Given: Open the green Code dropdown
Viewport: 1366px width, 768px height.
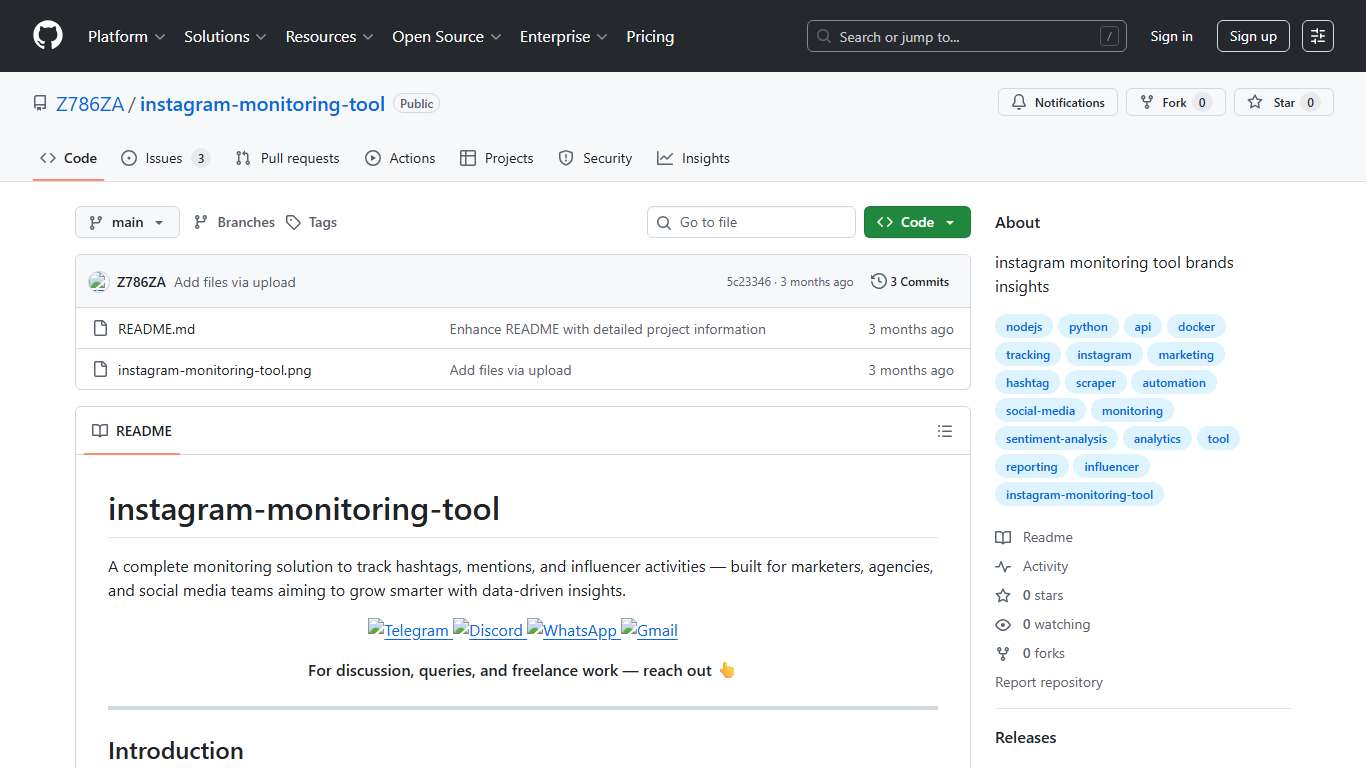Looking at the screenshot, I should (x=915, y=221).
